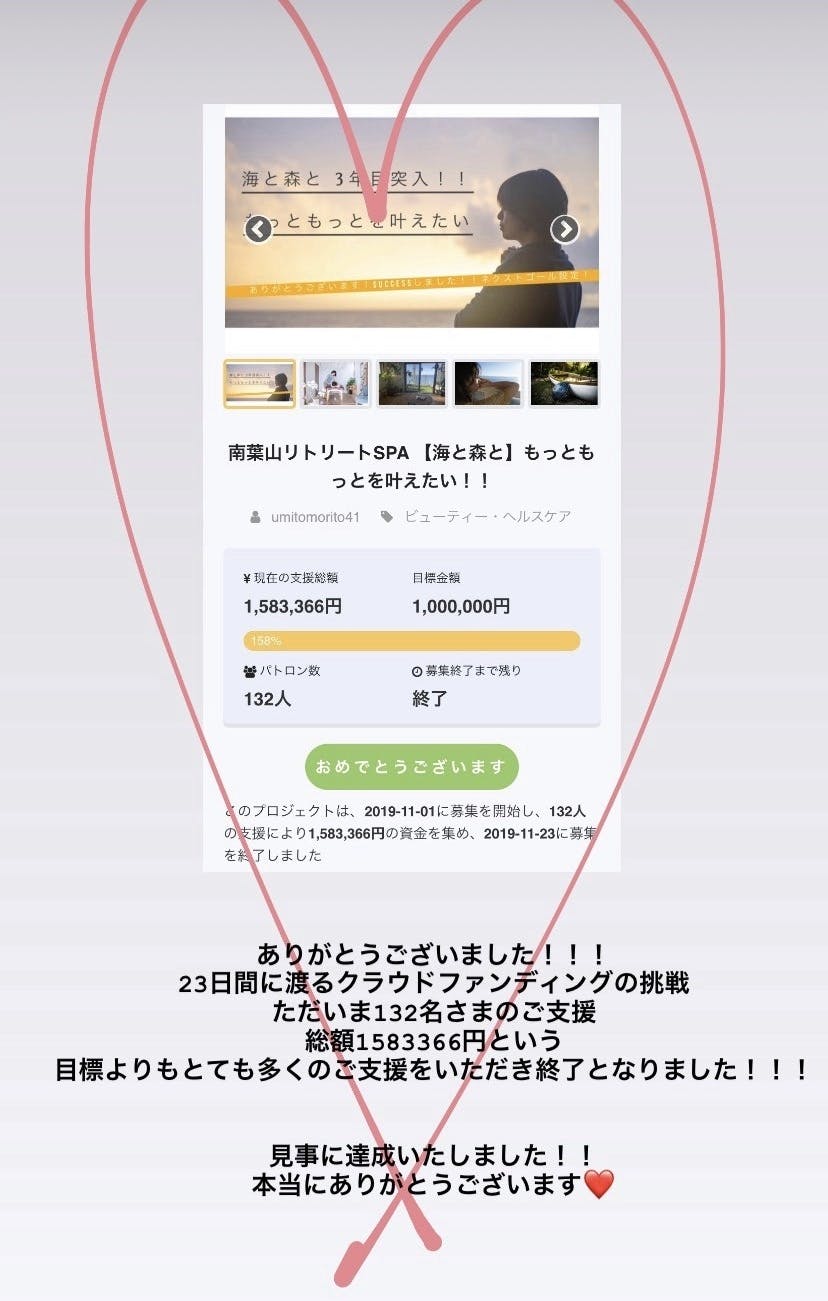The height and width of the screenshot is (1301, 828).
Task: Click the 1,583,366円 total support amount
Action: [x=293, y=606]
